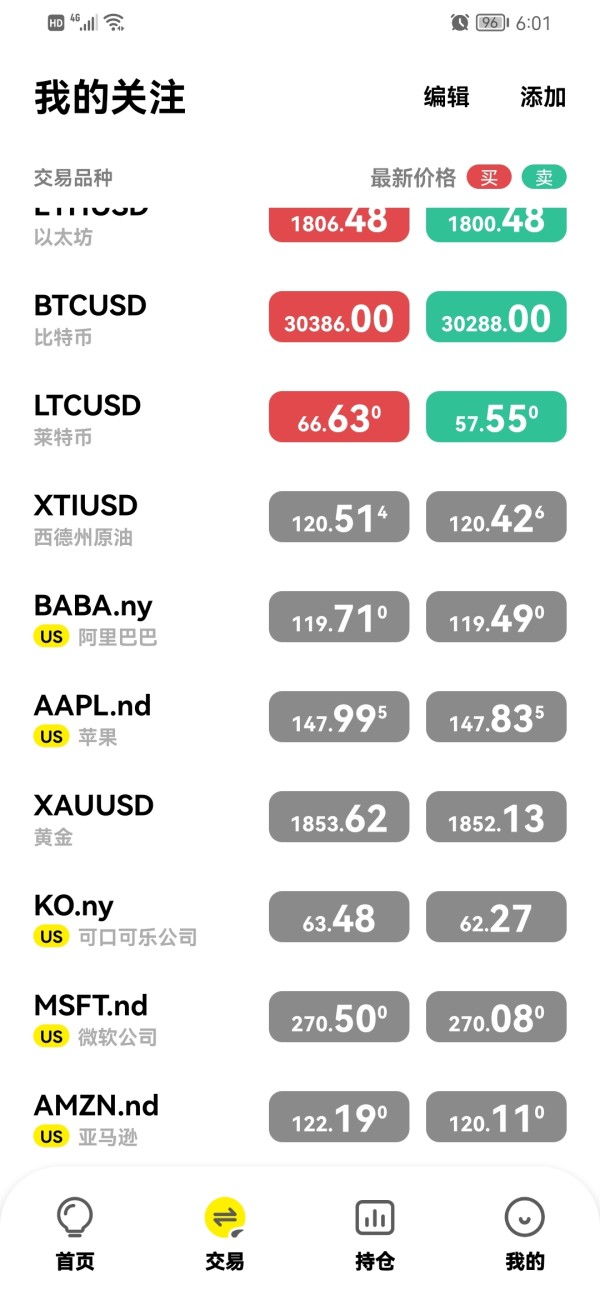Open the AAPL.nd 苹果 row

coord(140,717)
